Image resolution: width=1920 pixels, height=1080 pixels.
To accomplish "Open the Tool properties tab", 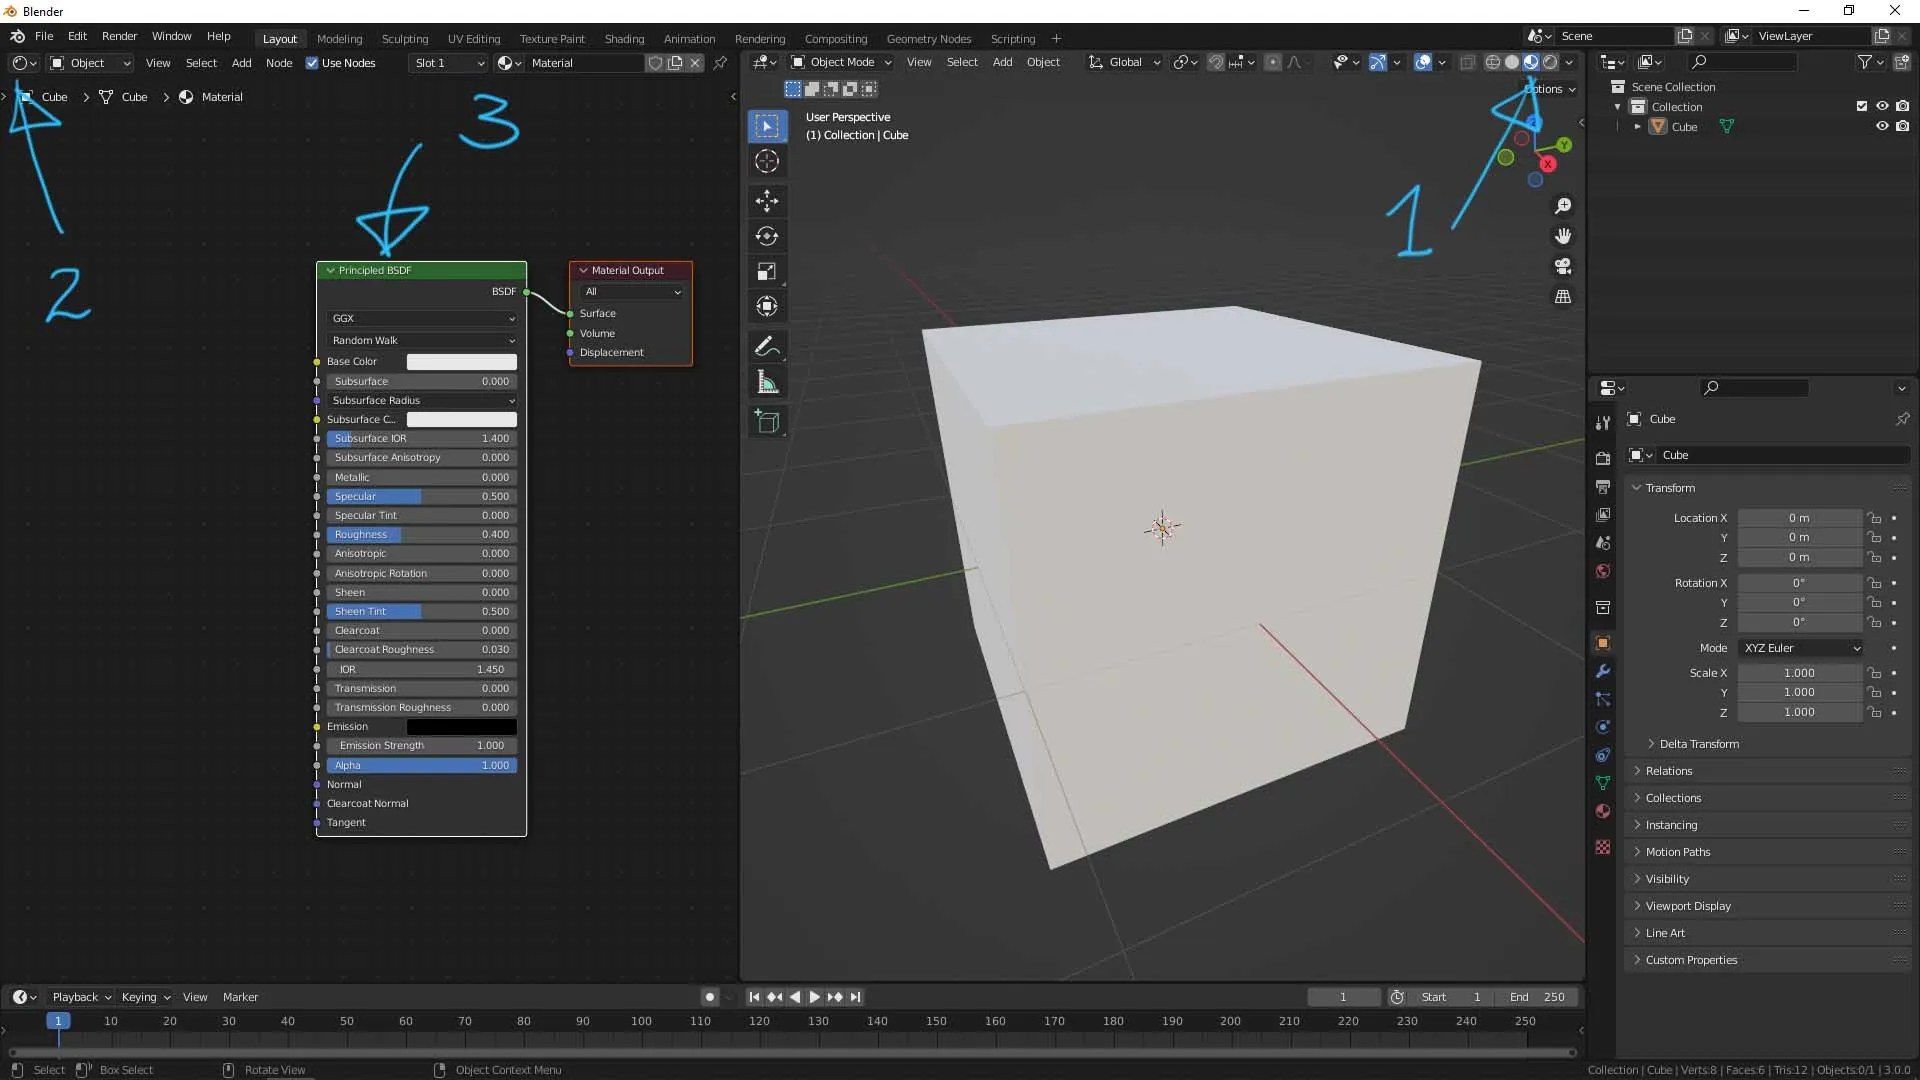I will pos(1603,423).
